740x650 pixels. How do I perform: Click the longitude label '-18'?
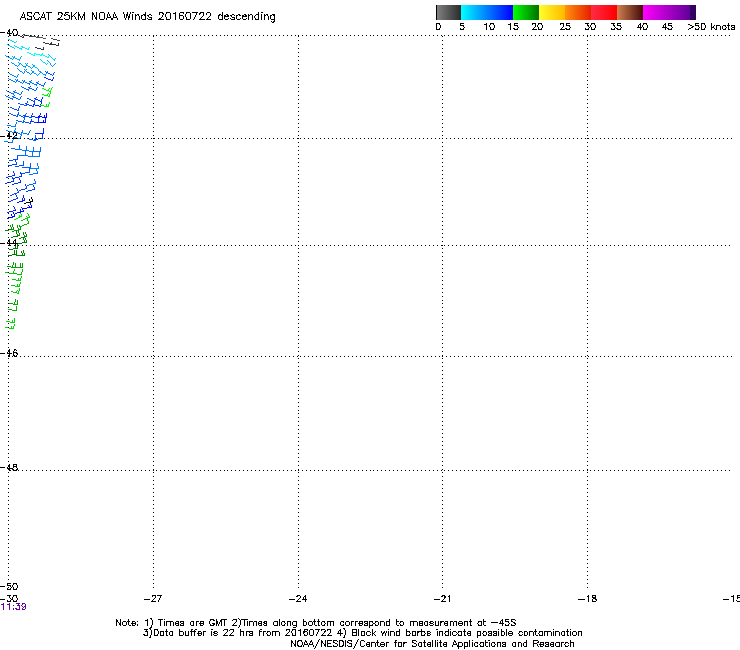pyautogui.click(x=588, y=599)
